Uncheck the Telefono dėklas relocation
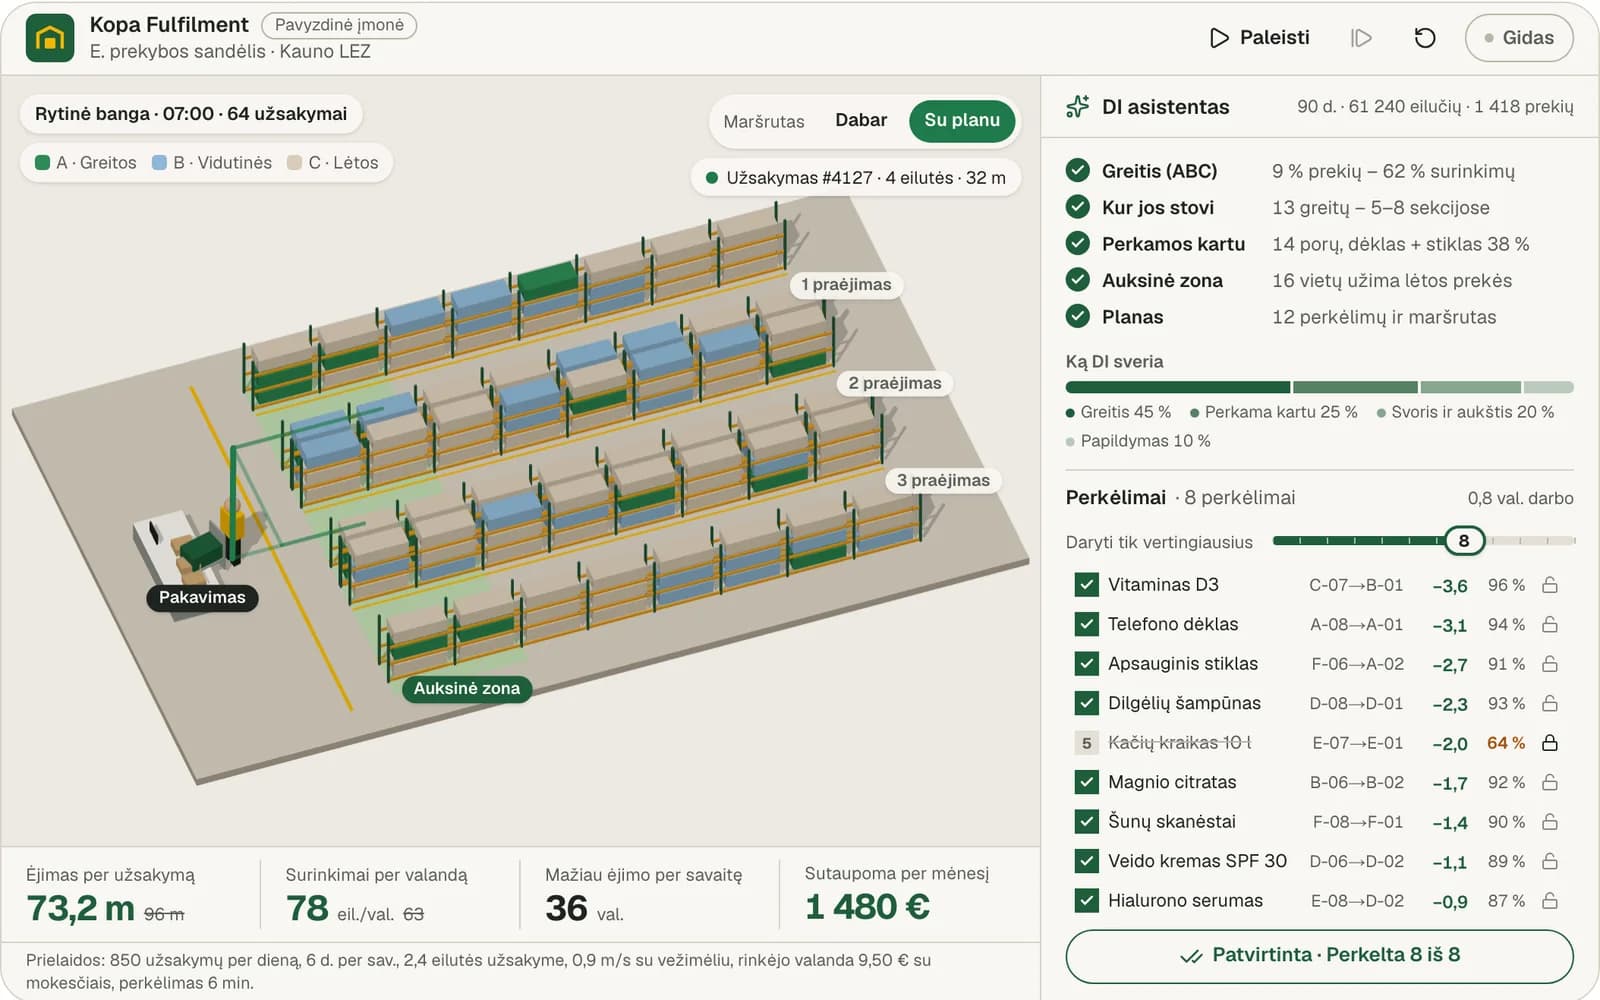 1086,624
